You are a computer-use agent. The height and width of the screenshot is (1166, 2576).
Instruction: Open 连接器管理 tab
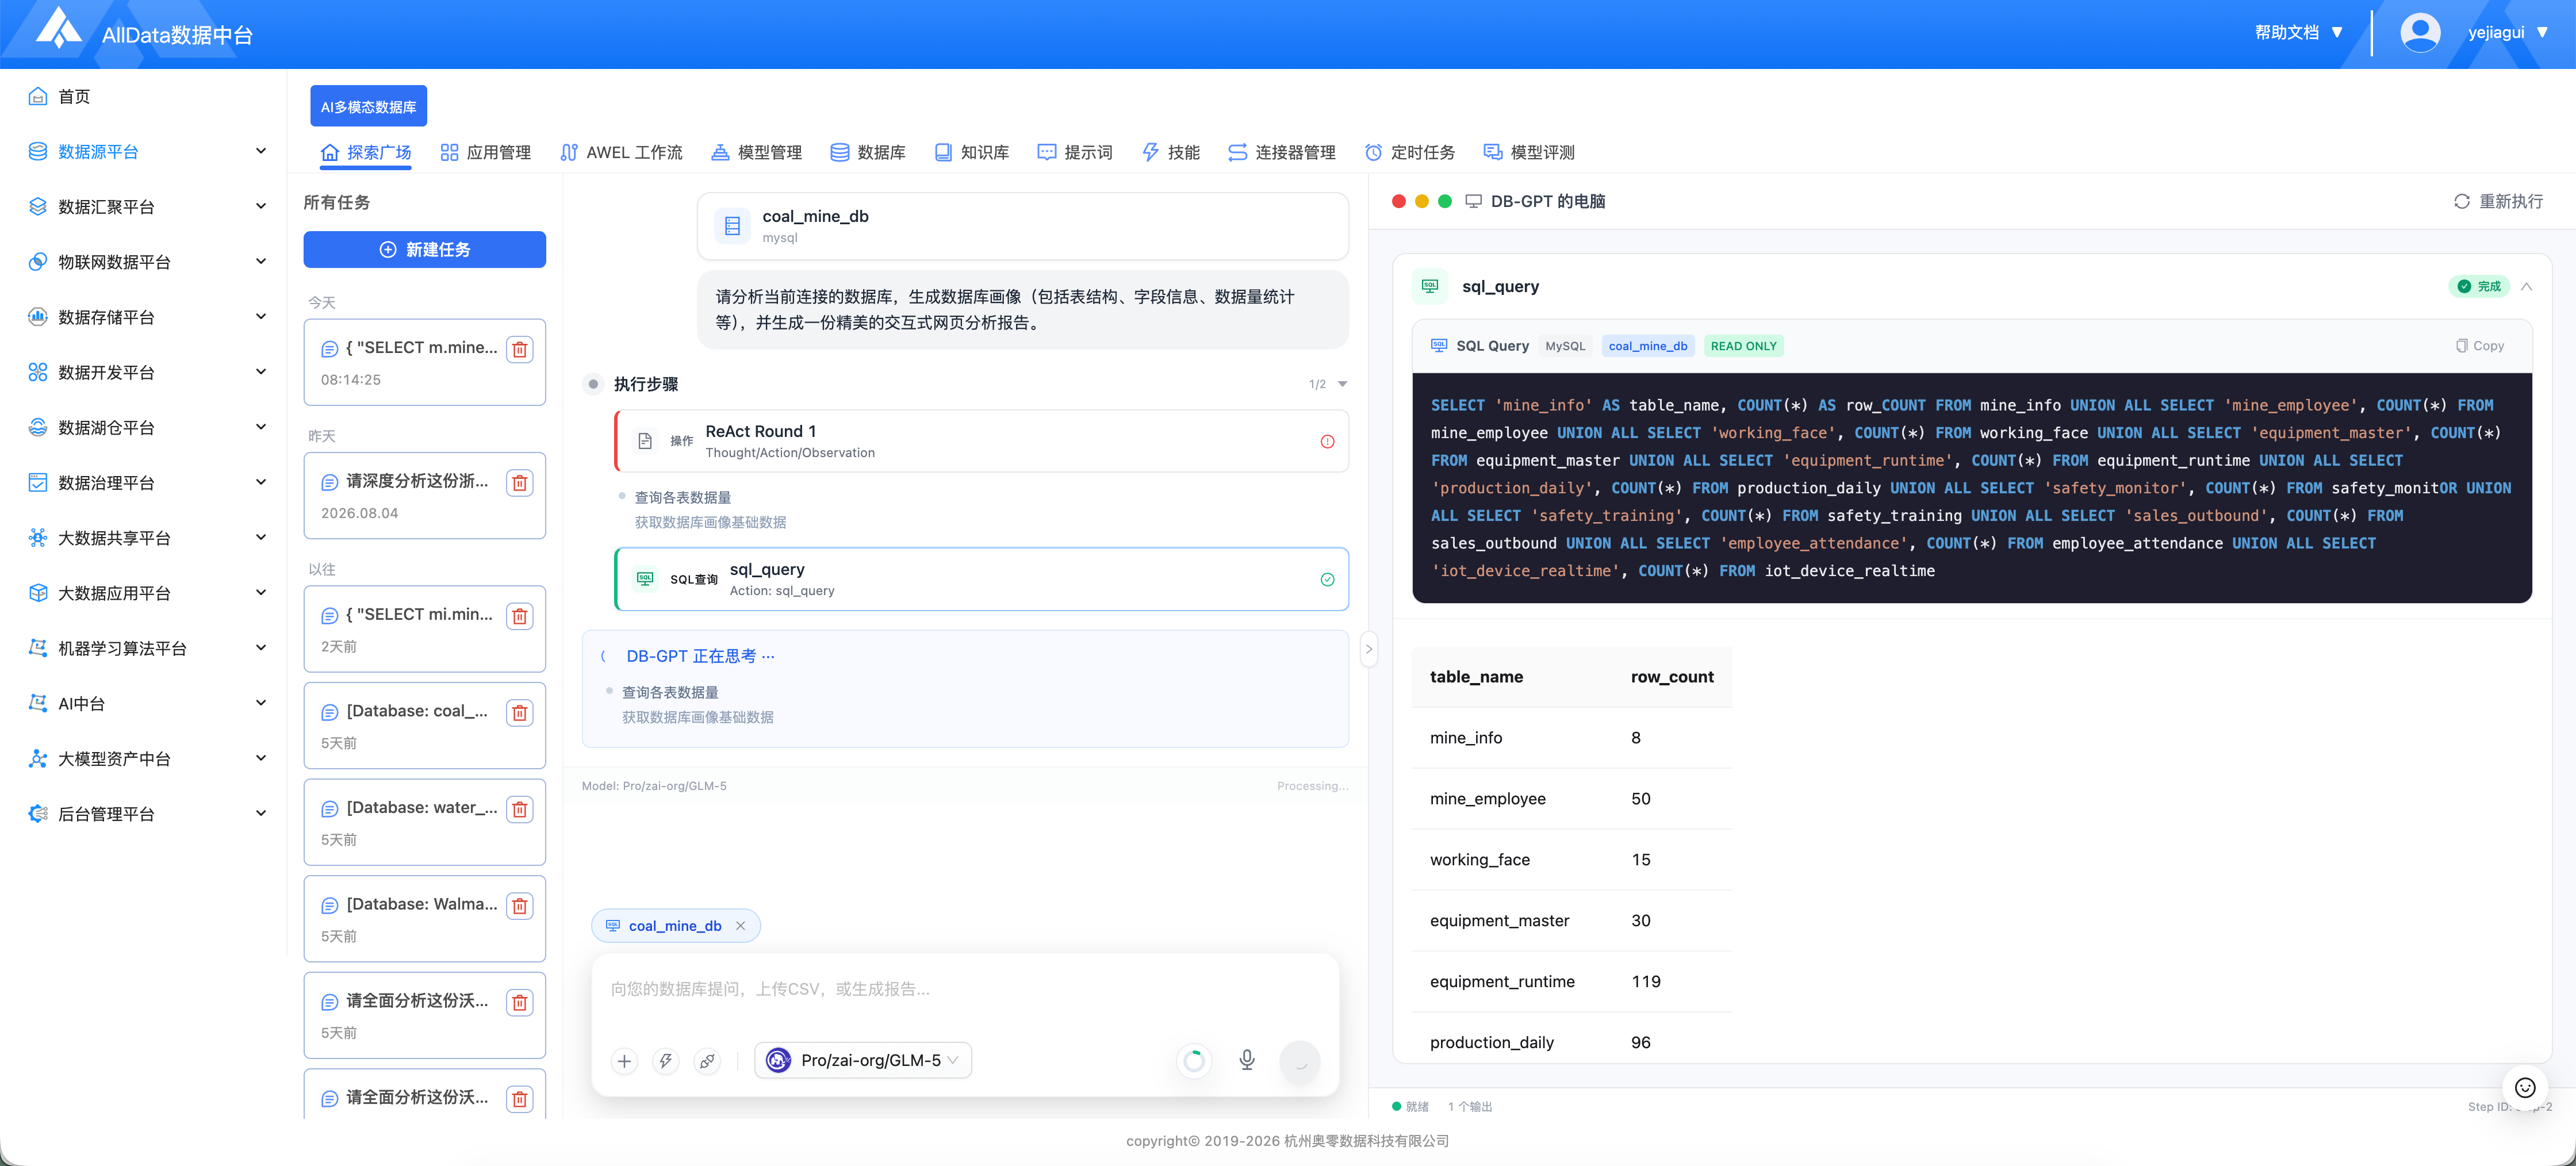coord(1282,152)
